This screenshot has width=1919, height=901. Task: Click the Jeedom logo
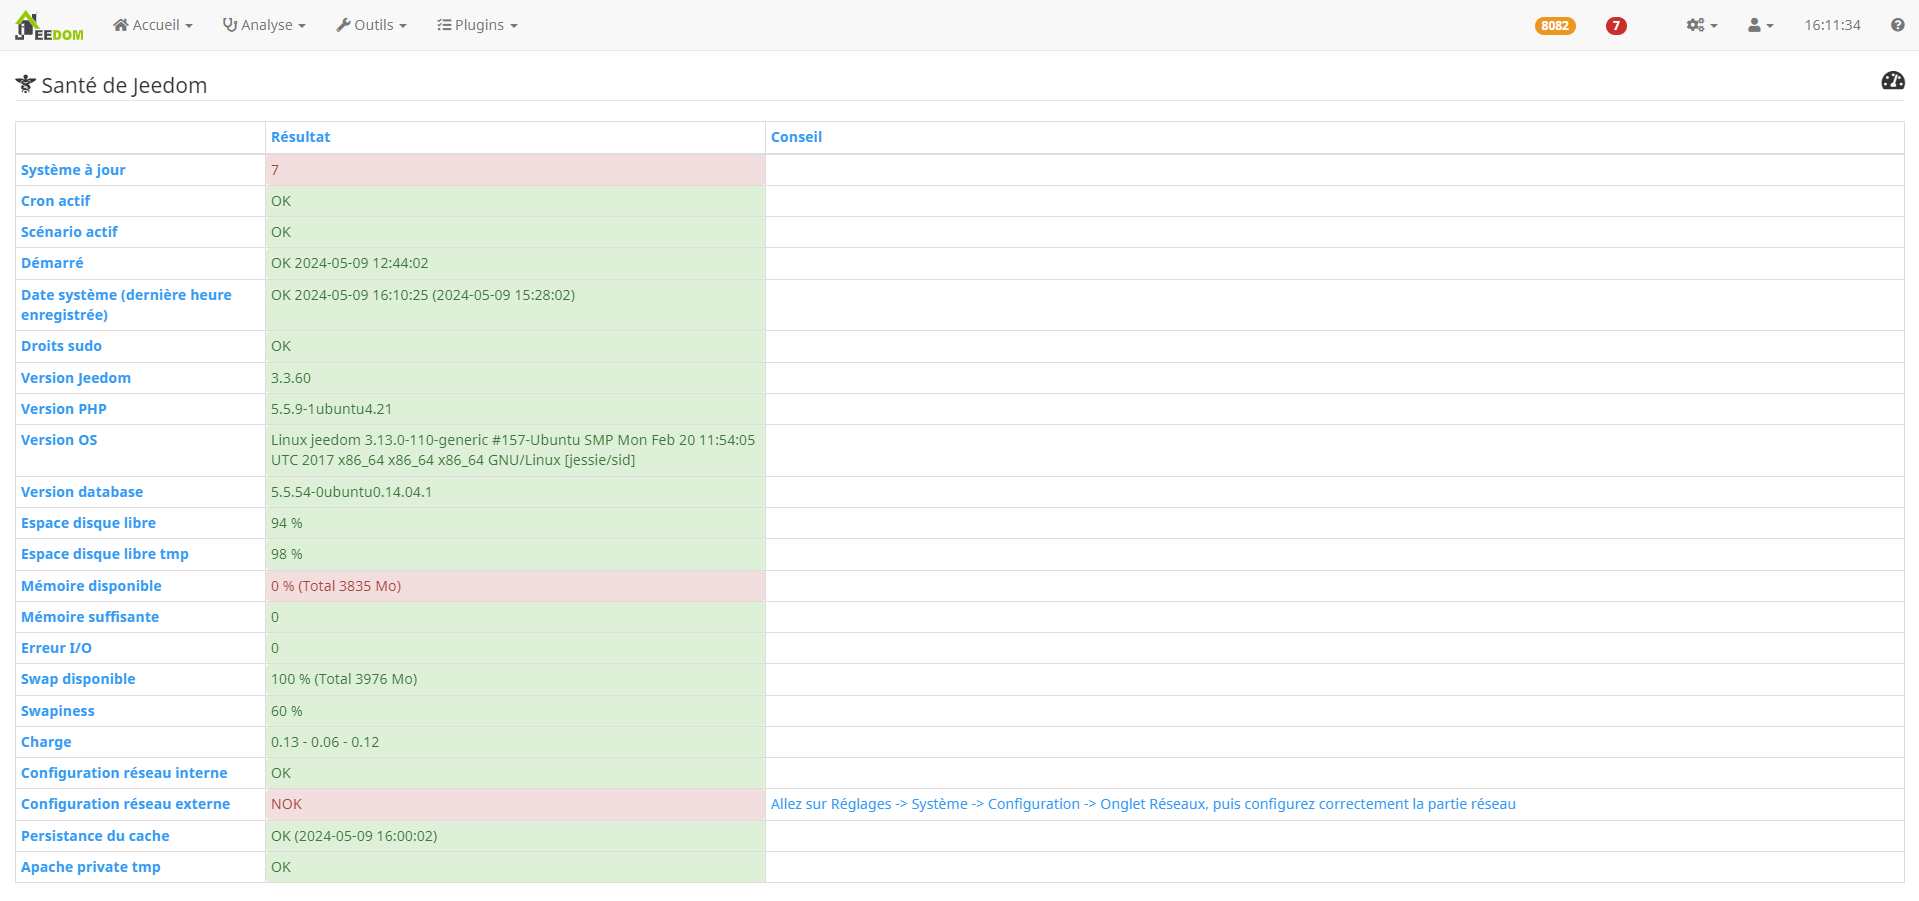[49, 26]
